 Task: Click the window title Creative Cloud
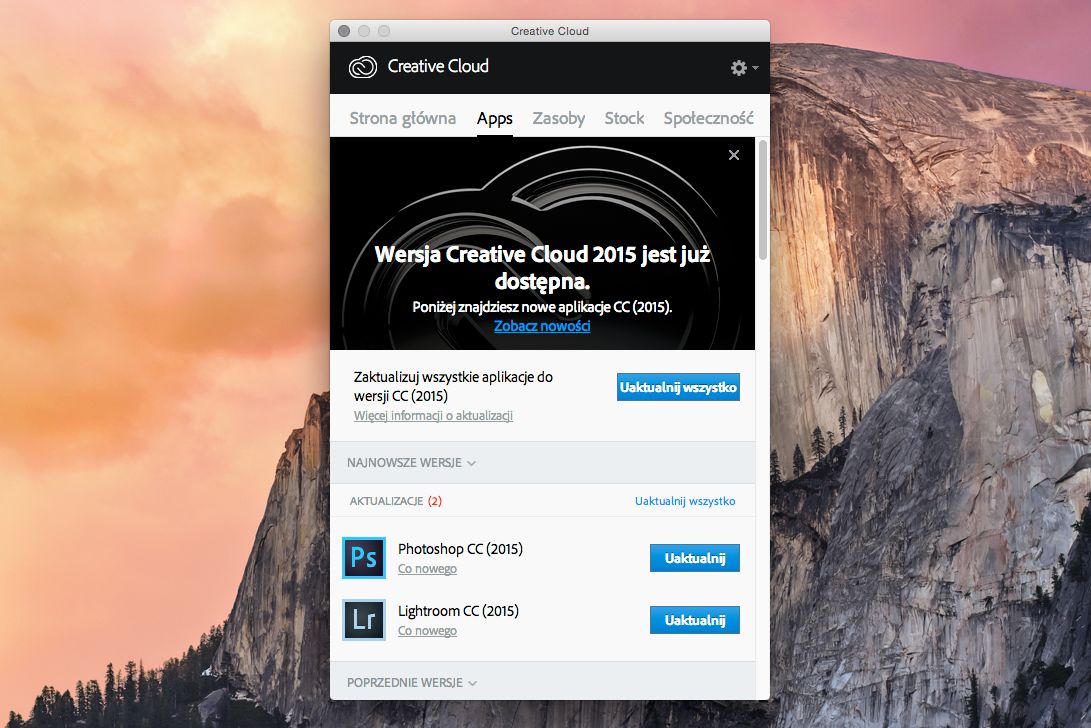point(550,31)
